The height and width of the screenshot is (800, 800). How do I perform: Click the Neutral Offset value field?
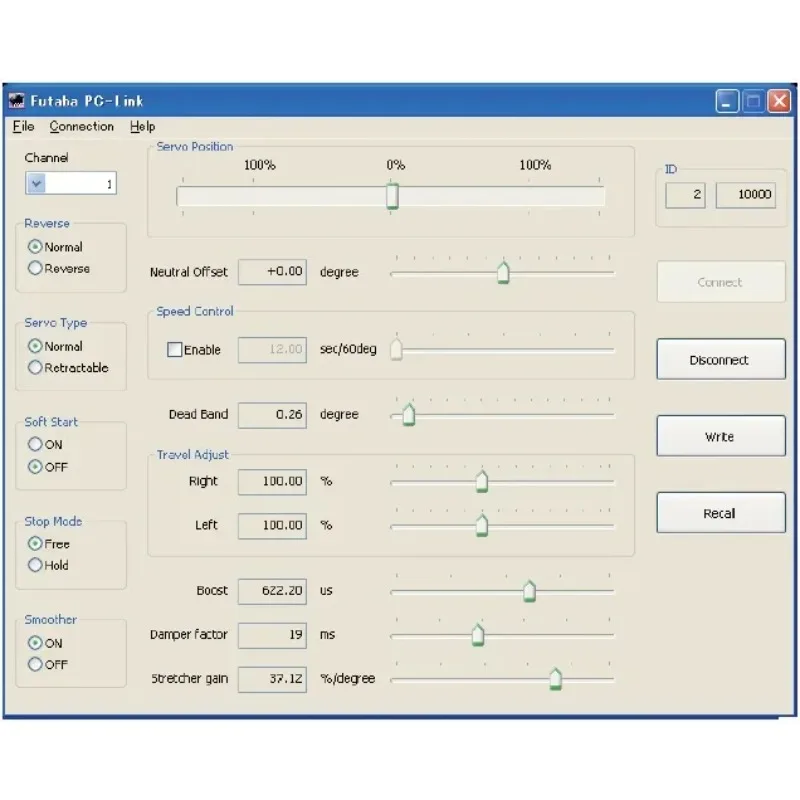pyautogui.click(x=272, y=272)
